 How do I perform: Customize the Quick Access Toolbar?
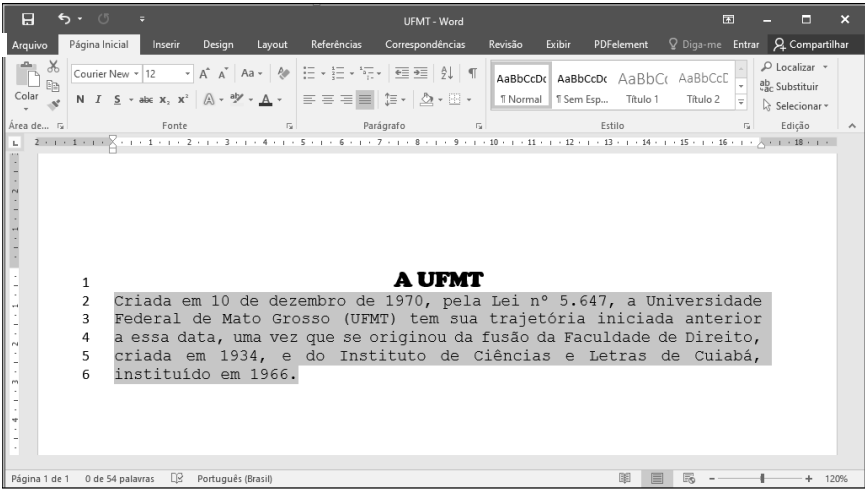[142, 19]
